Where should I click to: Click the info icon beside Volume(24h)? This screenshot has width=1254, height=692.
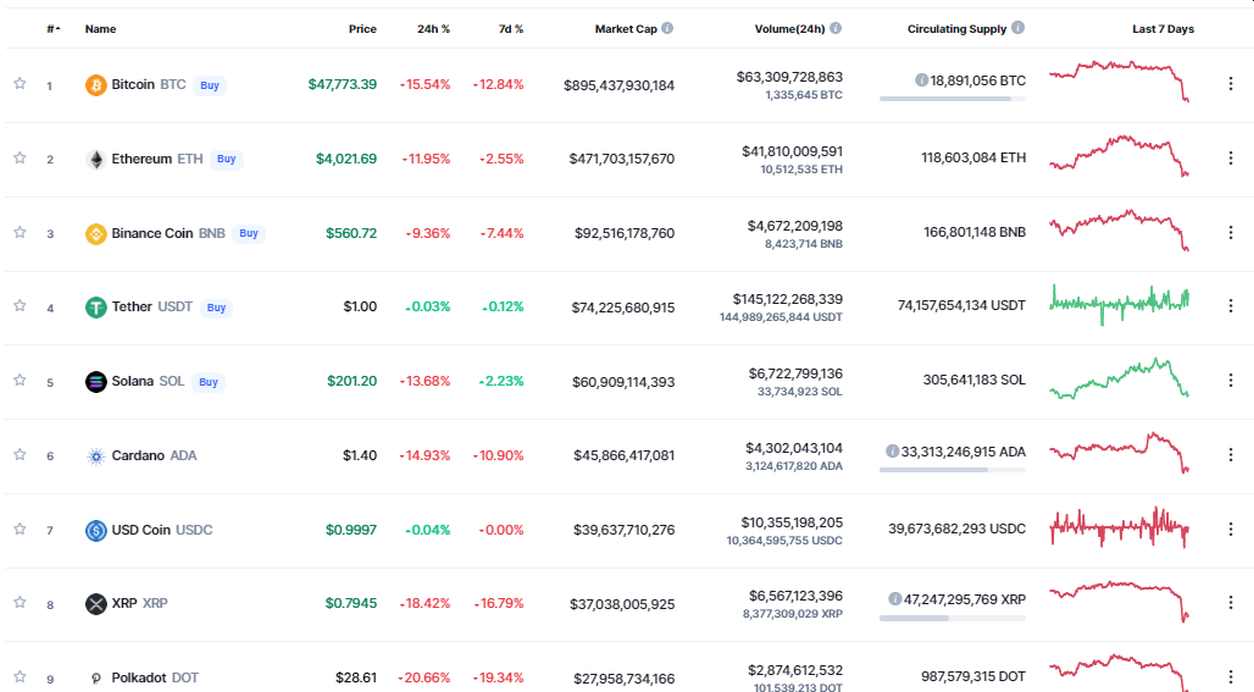click(836, 29)
